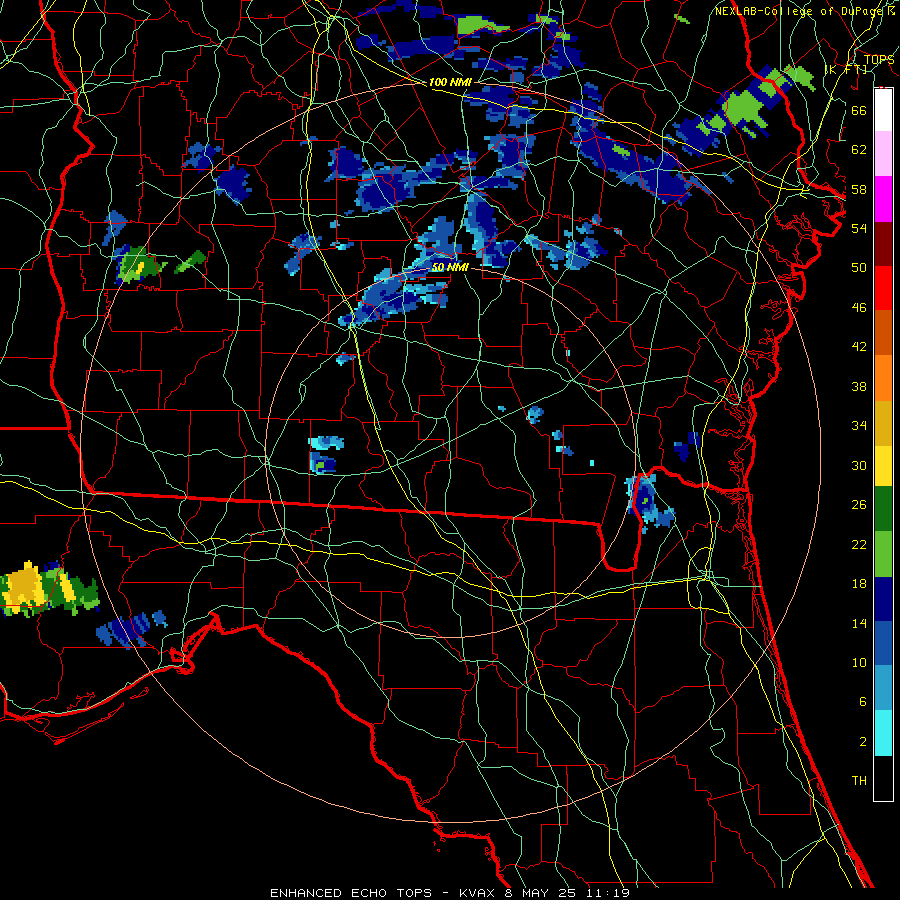Image resolution: width=900 pixels, height=900 pixels.
Task: Click the "30" legend value
Action: point(859,465)
